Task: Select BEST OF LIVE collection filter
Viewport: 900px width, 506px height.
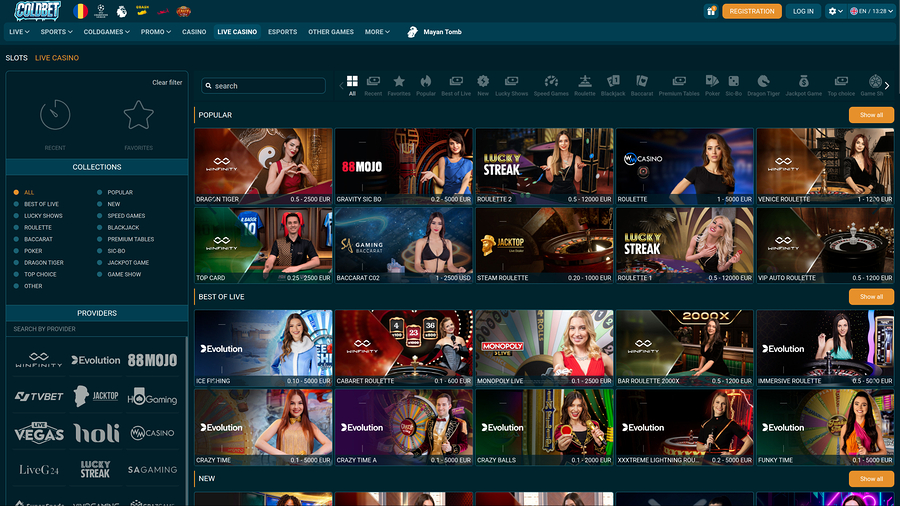Action: click(x=37, y=204)
